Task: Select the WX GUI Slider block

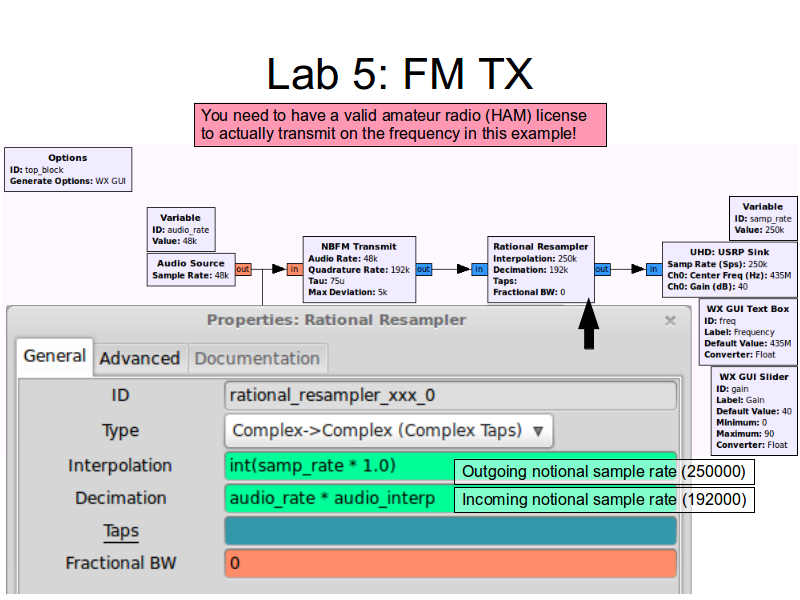Action: point(755,410)
